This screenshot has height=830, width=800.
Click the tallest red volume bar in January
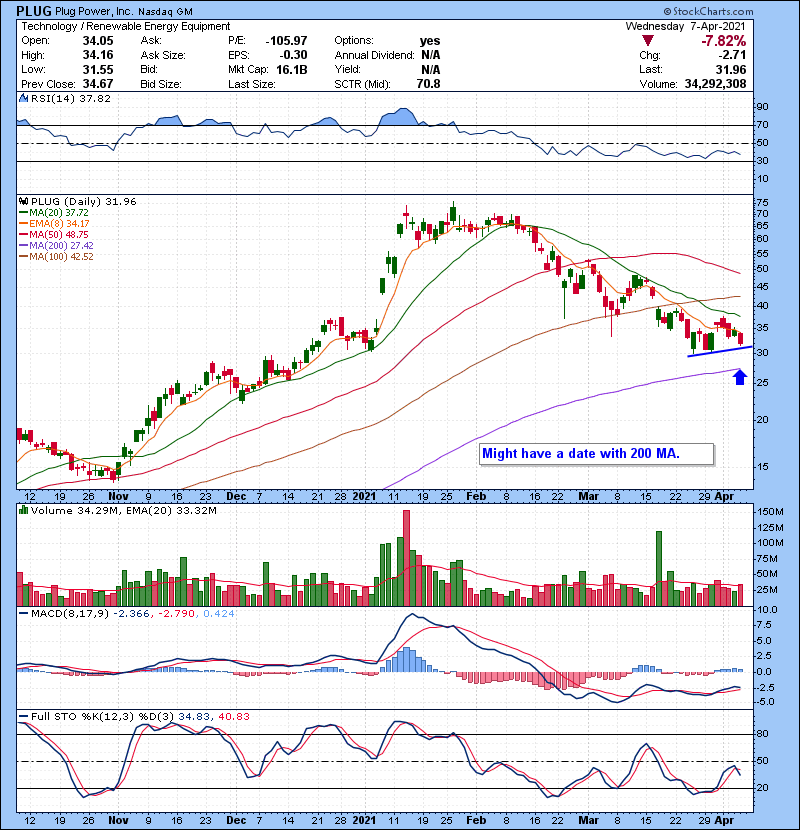(x=407, y=558)
